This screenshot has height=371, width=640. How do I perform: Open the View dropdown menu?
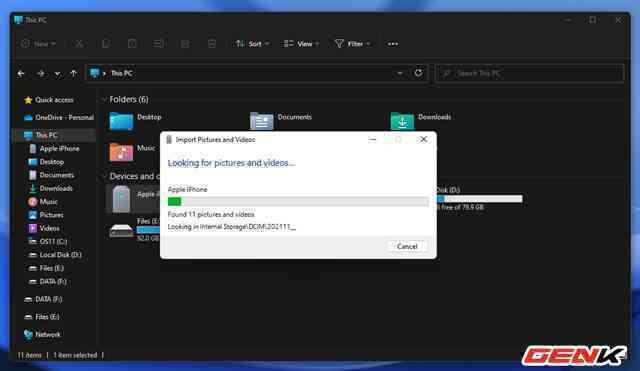[301, 44]
